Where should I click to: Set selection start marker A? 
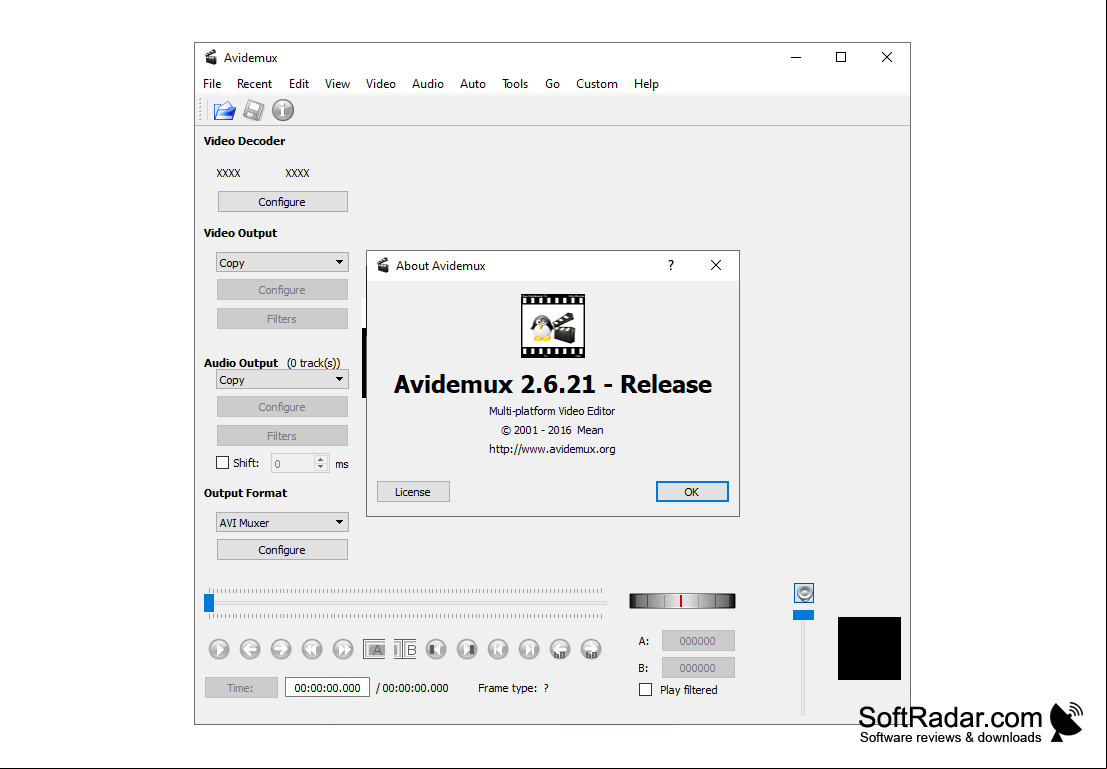pos(374,649)
